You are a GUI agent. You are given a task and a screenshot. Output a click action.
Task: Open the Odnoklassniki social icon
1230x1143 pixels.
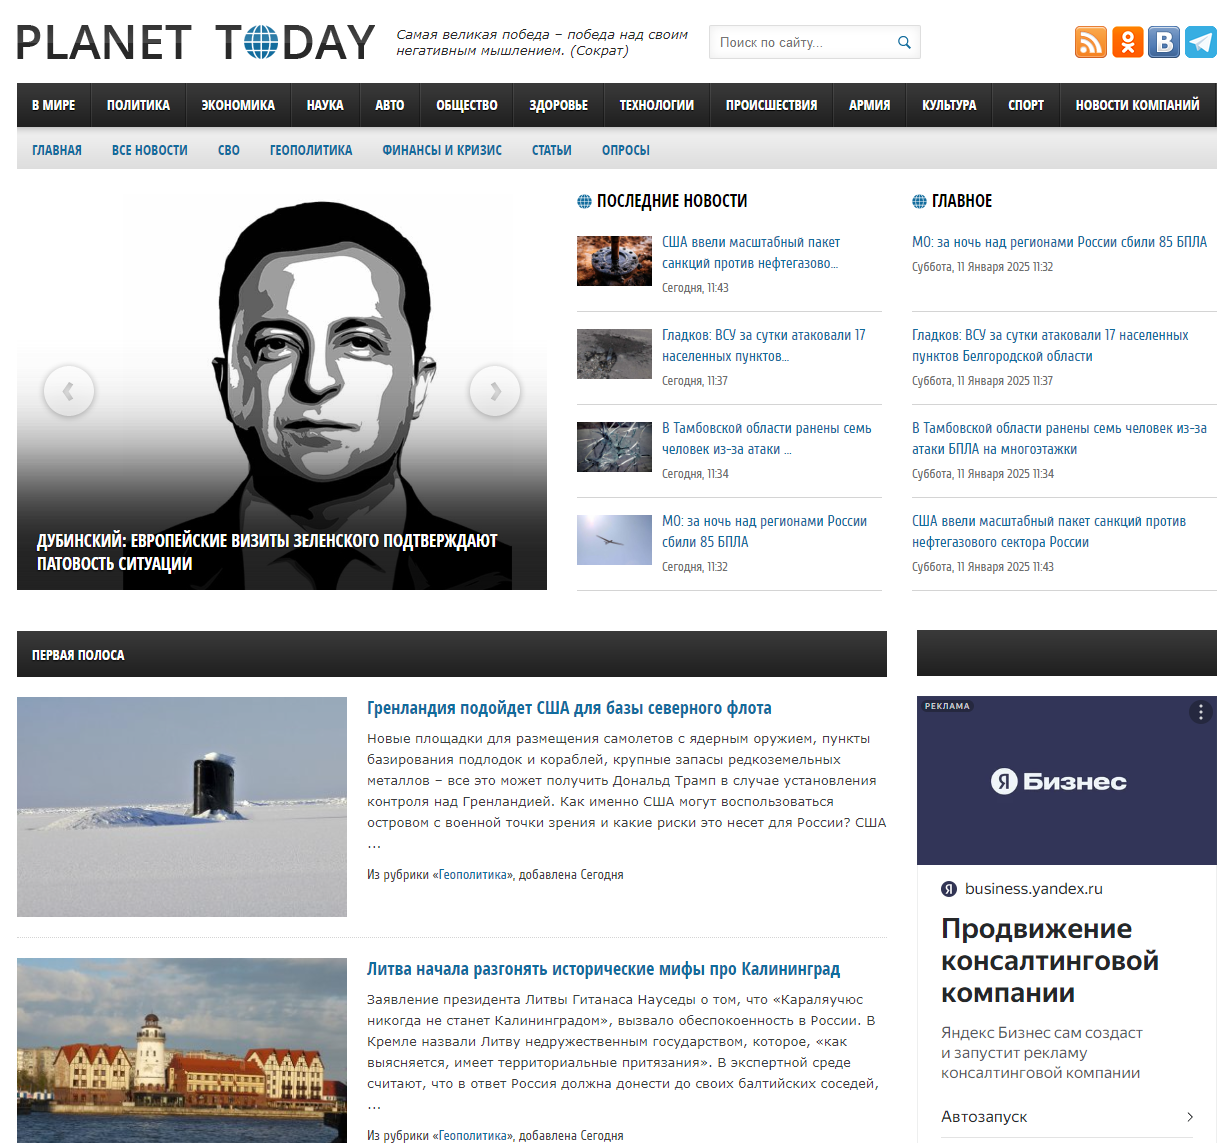[1128, 42]
